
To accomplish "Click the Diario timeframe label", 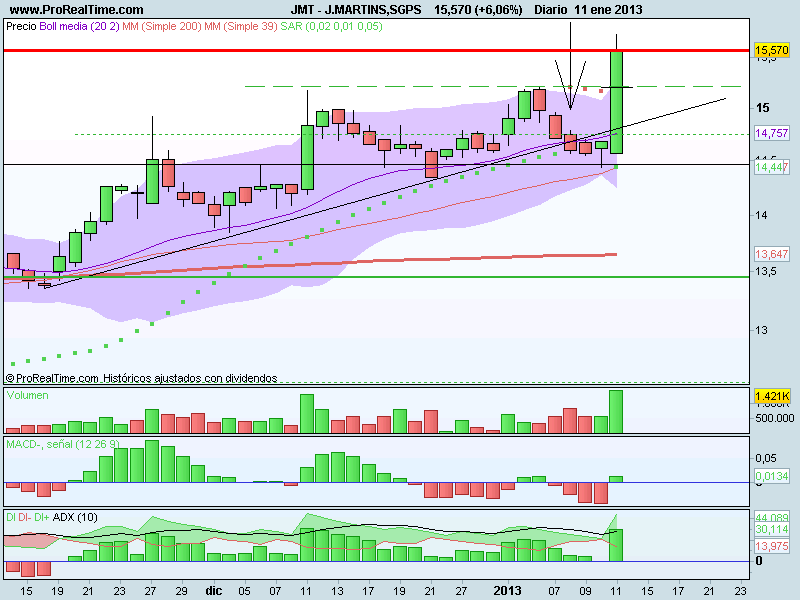I will pos(551,9).
